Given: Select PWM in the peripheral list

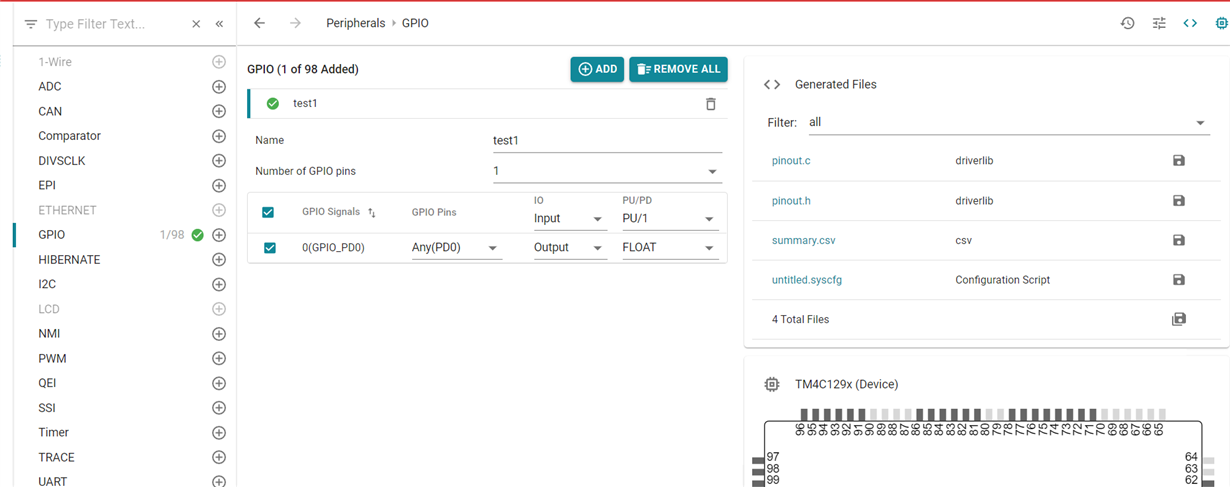Looking at the screenshot, I should tap(52, 358).
